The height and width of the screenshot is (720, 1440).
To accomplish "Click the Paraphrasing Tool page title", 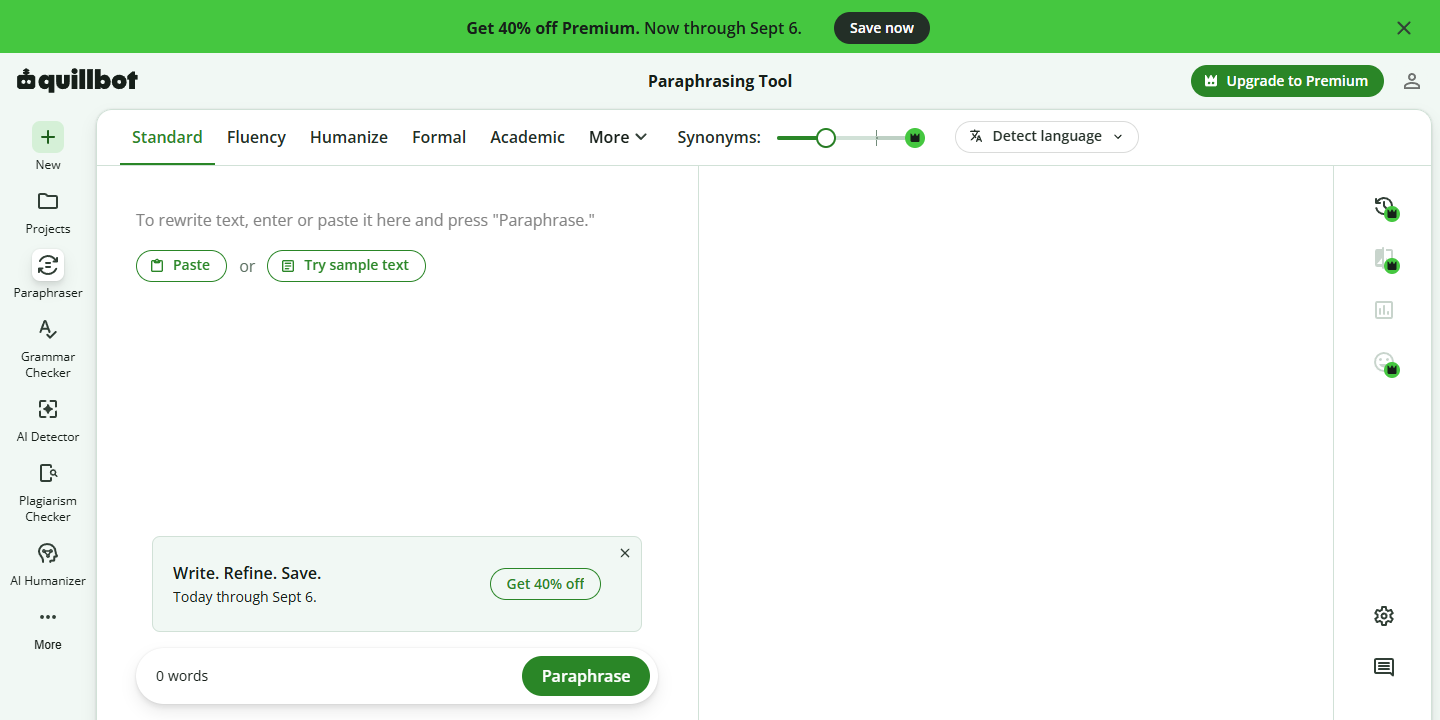I will [x=720, y=81].
